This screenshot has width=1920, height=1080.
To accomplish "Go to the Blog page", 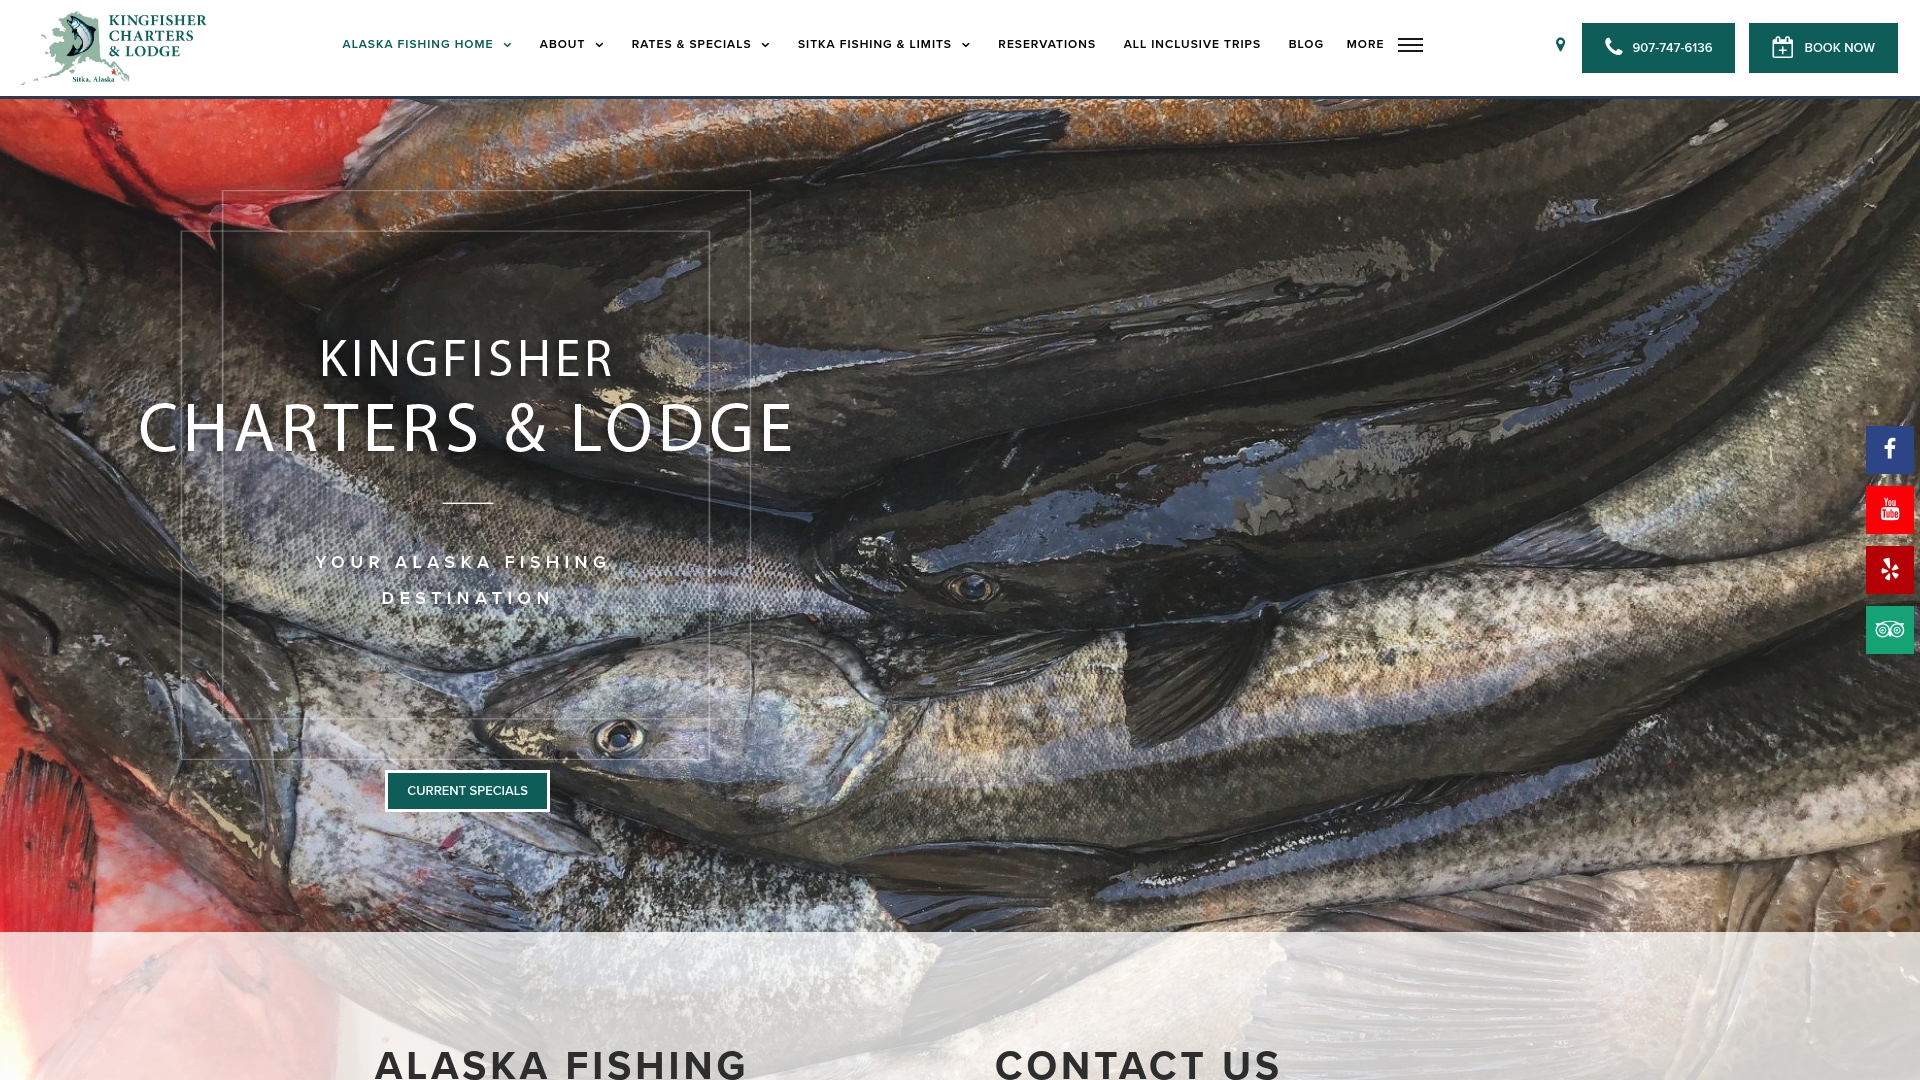I will click(x=1305, y=45).
